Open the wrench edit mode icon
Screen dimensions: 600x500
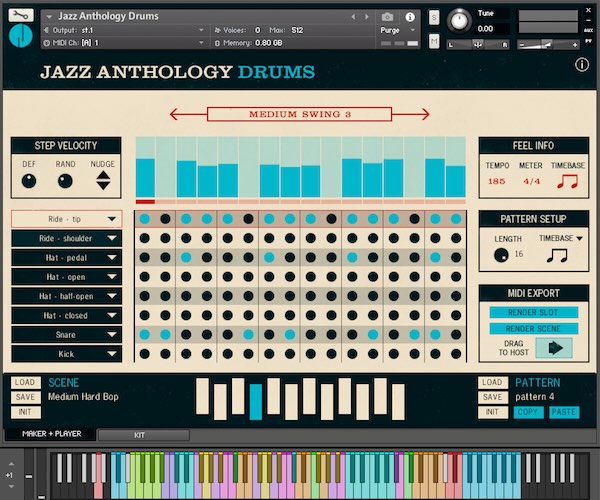click(21, 15)
